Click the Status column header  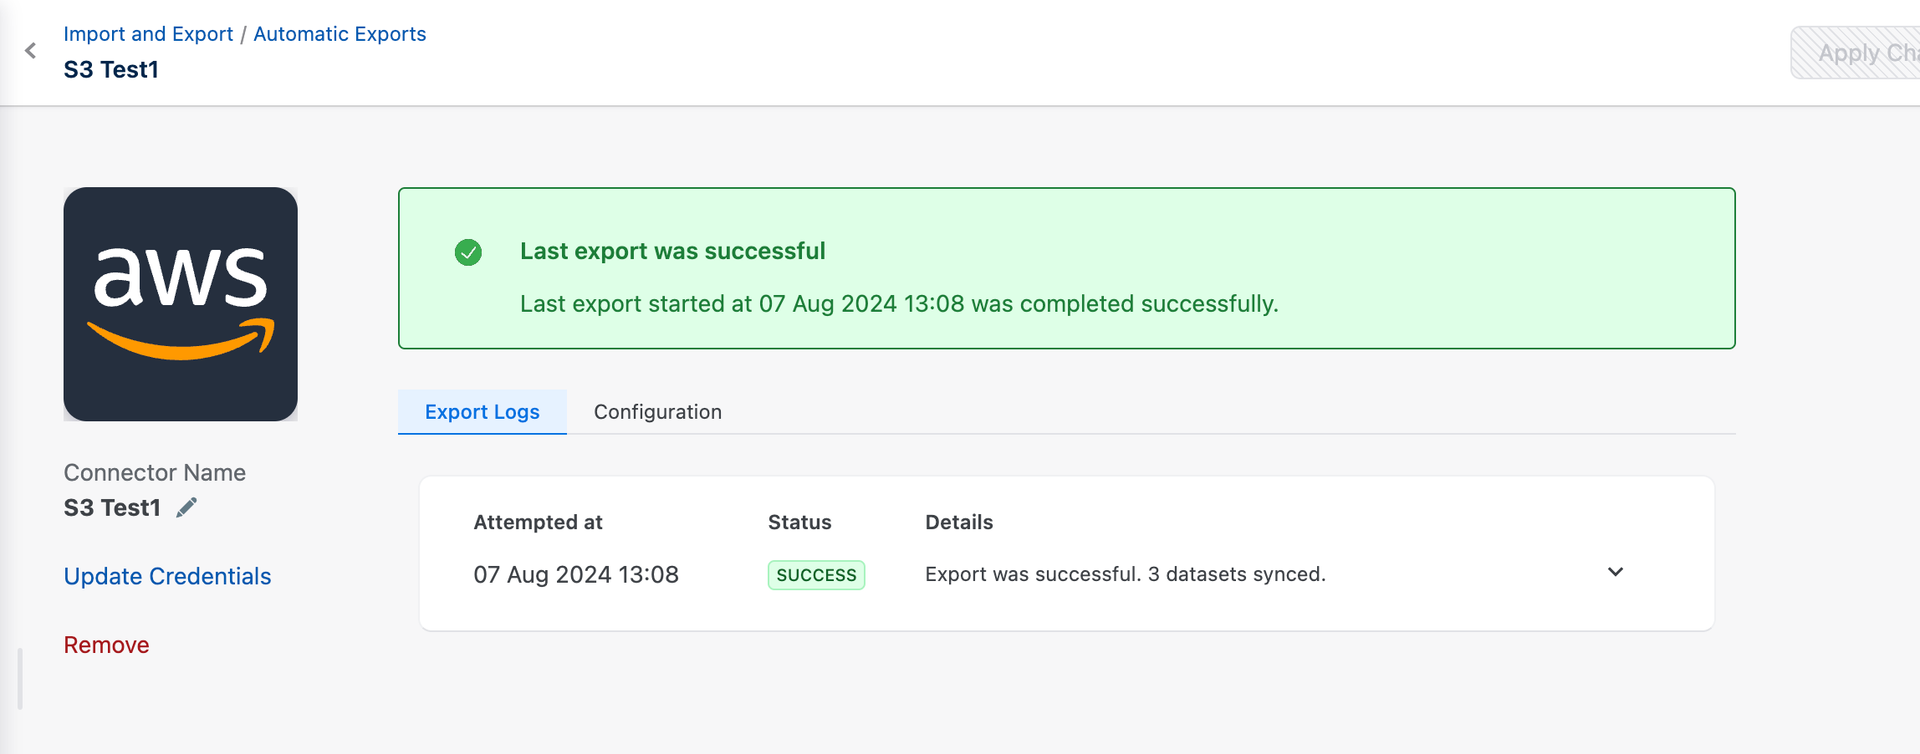click(799, 522)
